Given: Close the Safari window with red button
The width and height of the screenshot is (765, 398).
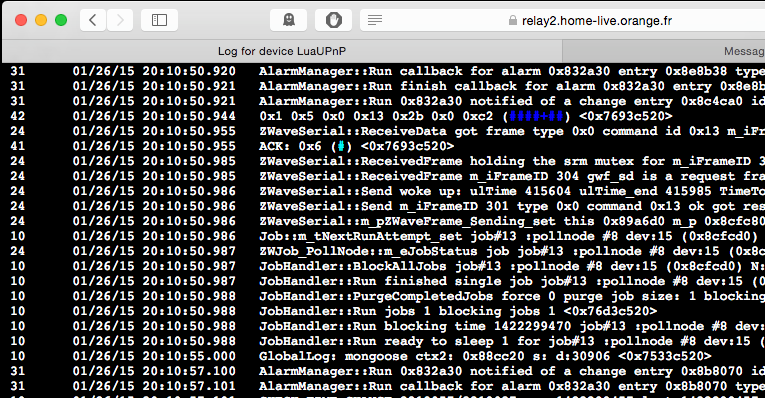Looking at the screenshot, I should click(21, 20).
